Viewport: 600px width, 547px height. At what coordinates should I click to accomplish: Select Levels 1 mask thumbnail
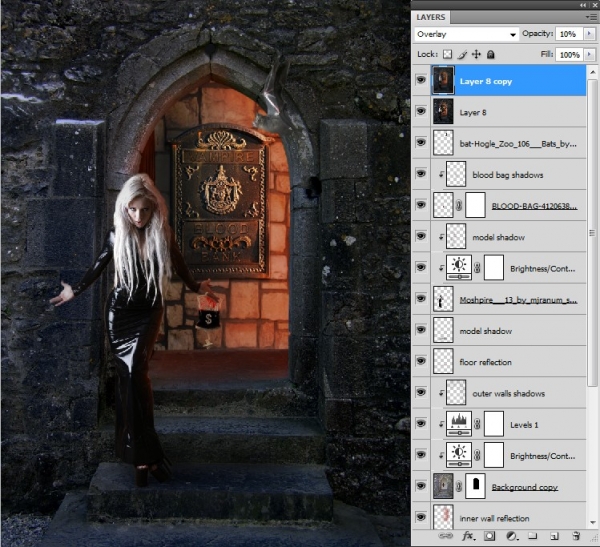pyautogui.click(x=494, y=424)
